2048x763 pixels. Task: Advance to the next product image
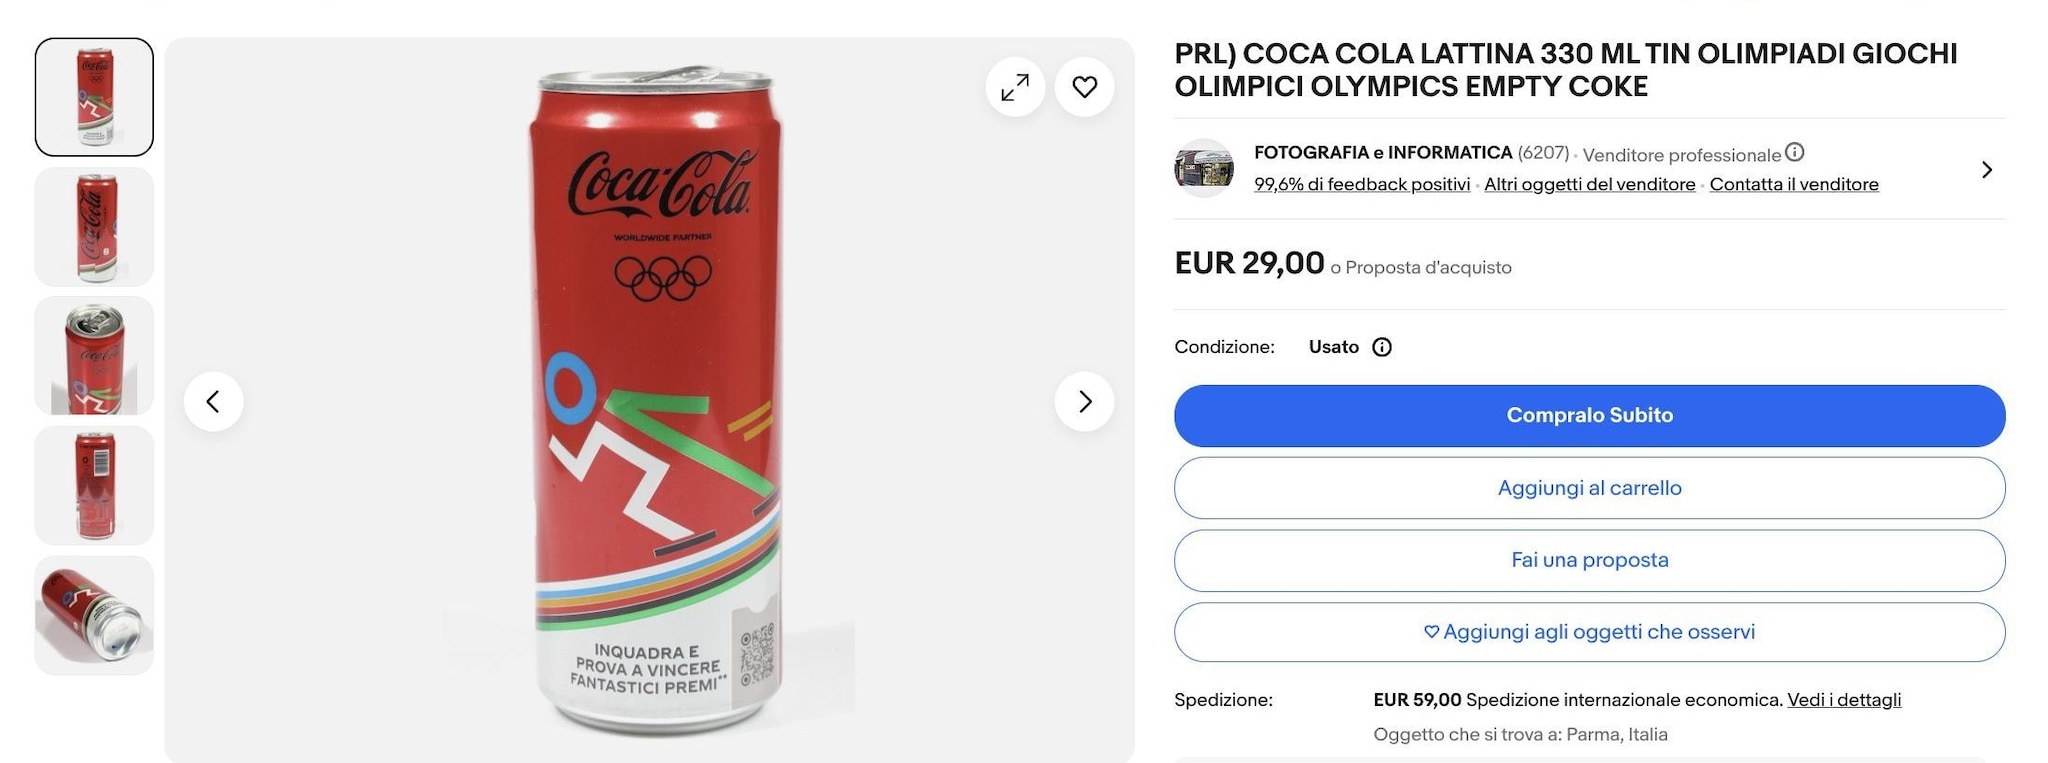pos(1084,401)
